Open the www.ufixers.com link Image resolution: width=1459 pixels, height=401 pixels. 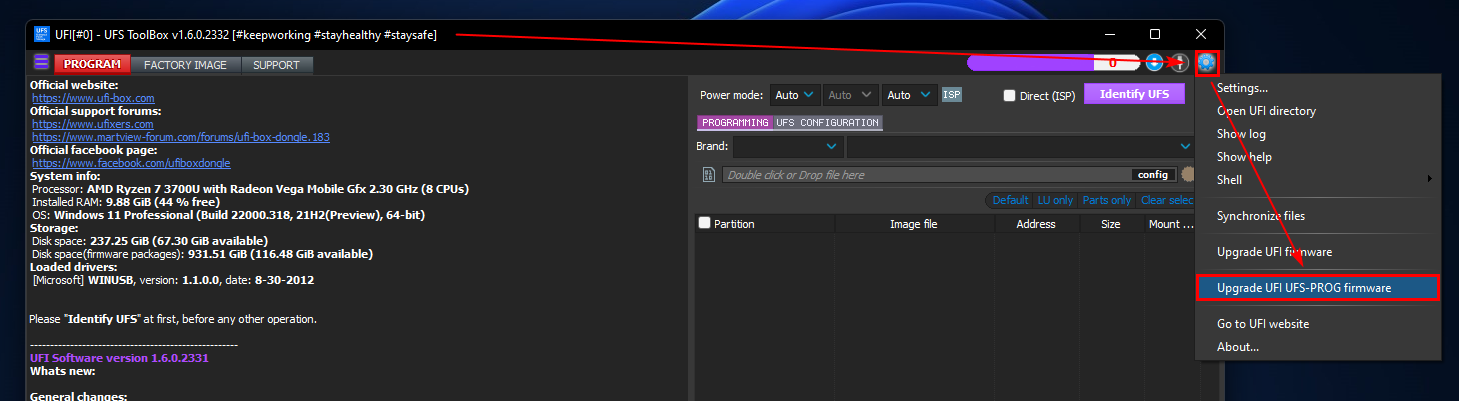pyautogui.click(x=92, y=124)
